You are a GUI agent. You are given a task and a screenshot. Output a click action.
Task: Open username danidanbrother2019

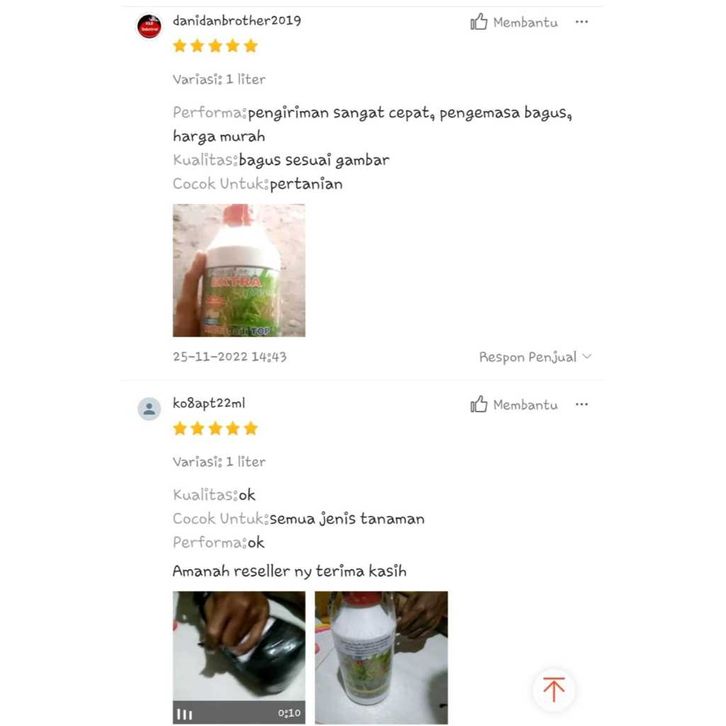(237, 21)
